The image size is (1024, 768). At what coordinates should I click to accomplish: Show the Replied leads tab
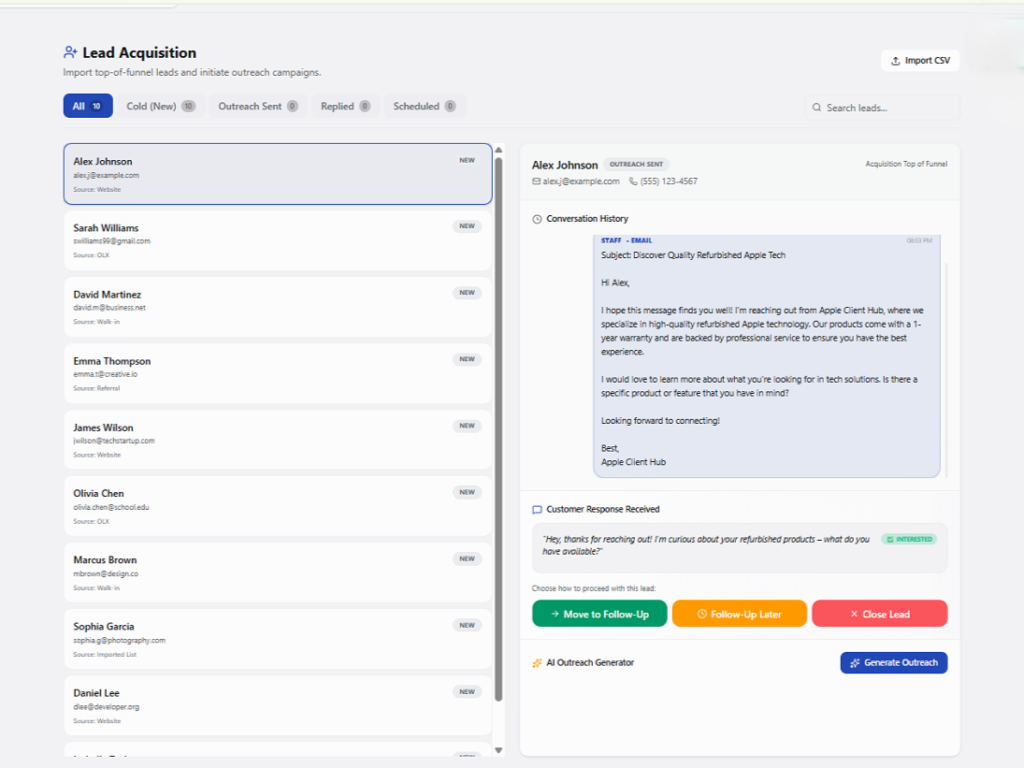345,106
